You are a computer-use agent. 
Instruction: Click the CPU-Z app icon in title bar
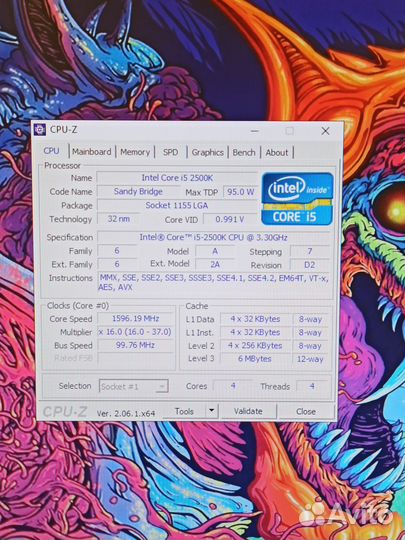point(40,130)
